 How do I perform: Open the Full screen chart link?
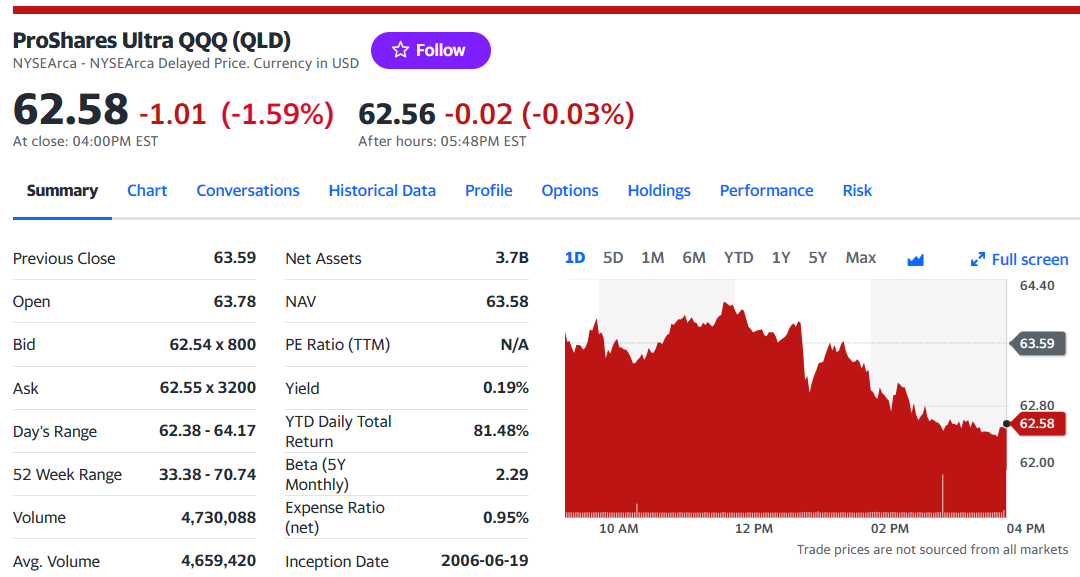click(x=1019, y=260)
